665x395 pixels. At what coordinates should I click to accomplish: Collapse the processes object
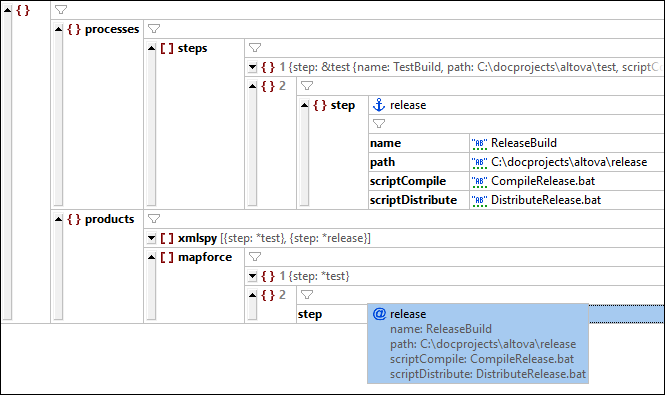[x=59, y=29]
